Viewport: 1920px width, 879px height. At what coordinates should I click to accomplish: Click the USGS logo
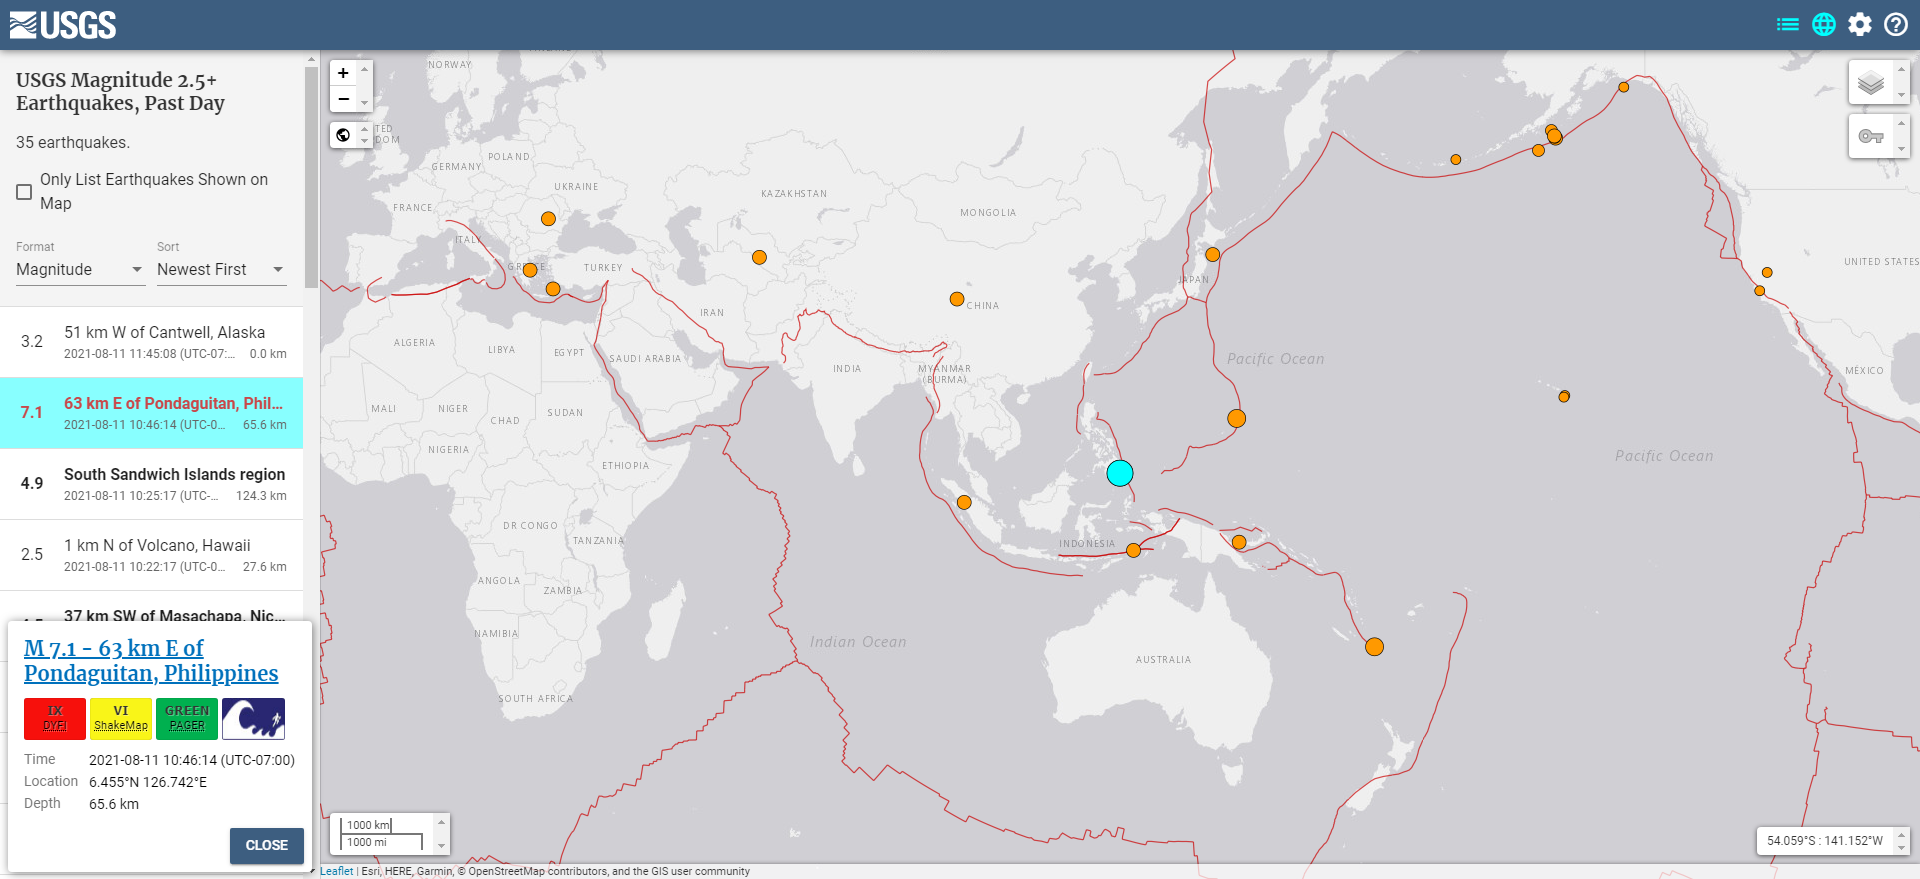(63, 25)
